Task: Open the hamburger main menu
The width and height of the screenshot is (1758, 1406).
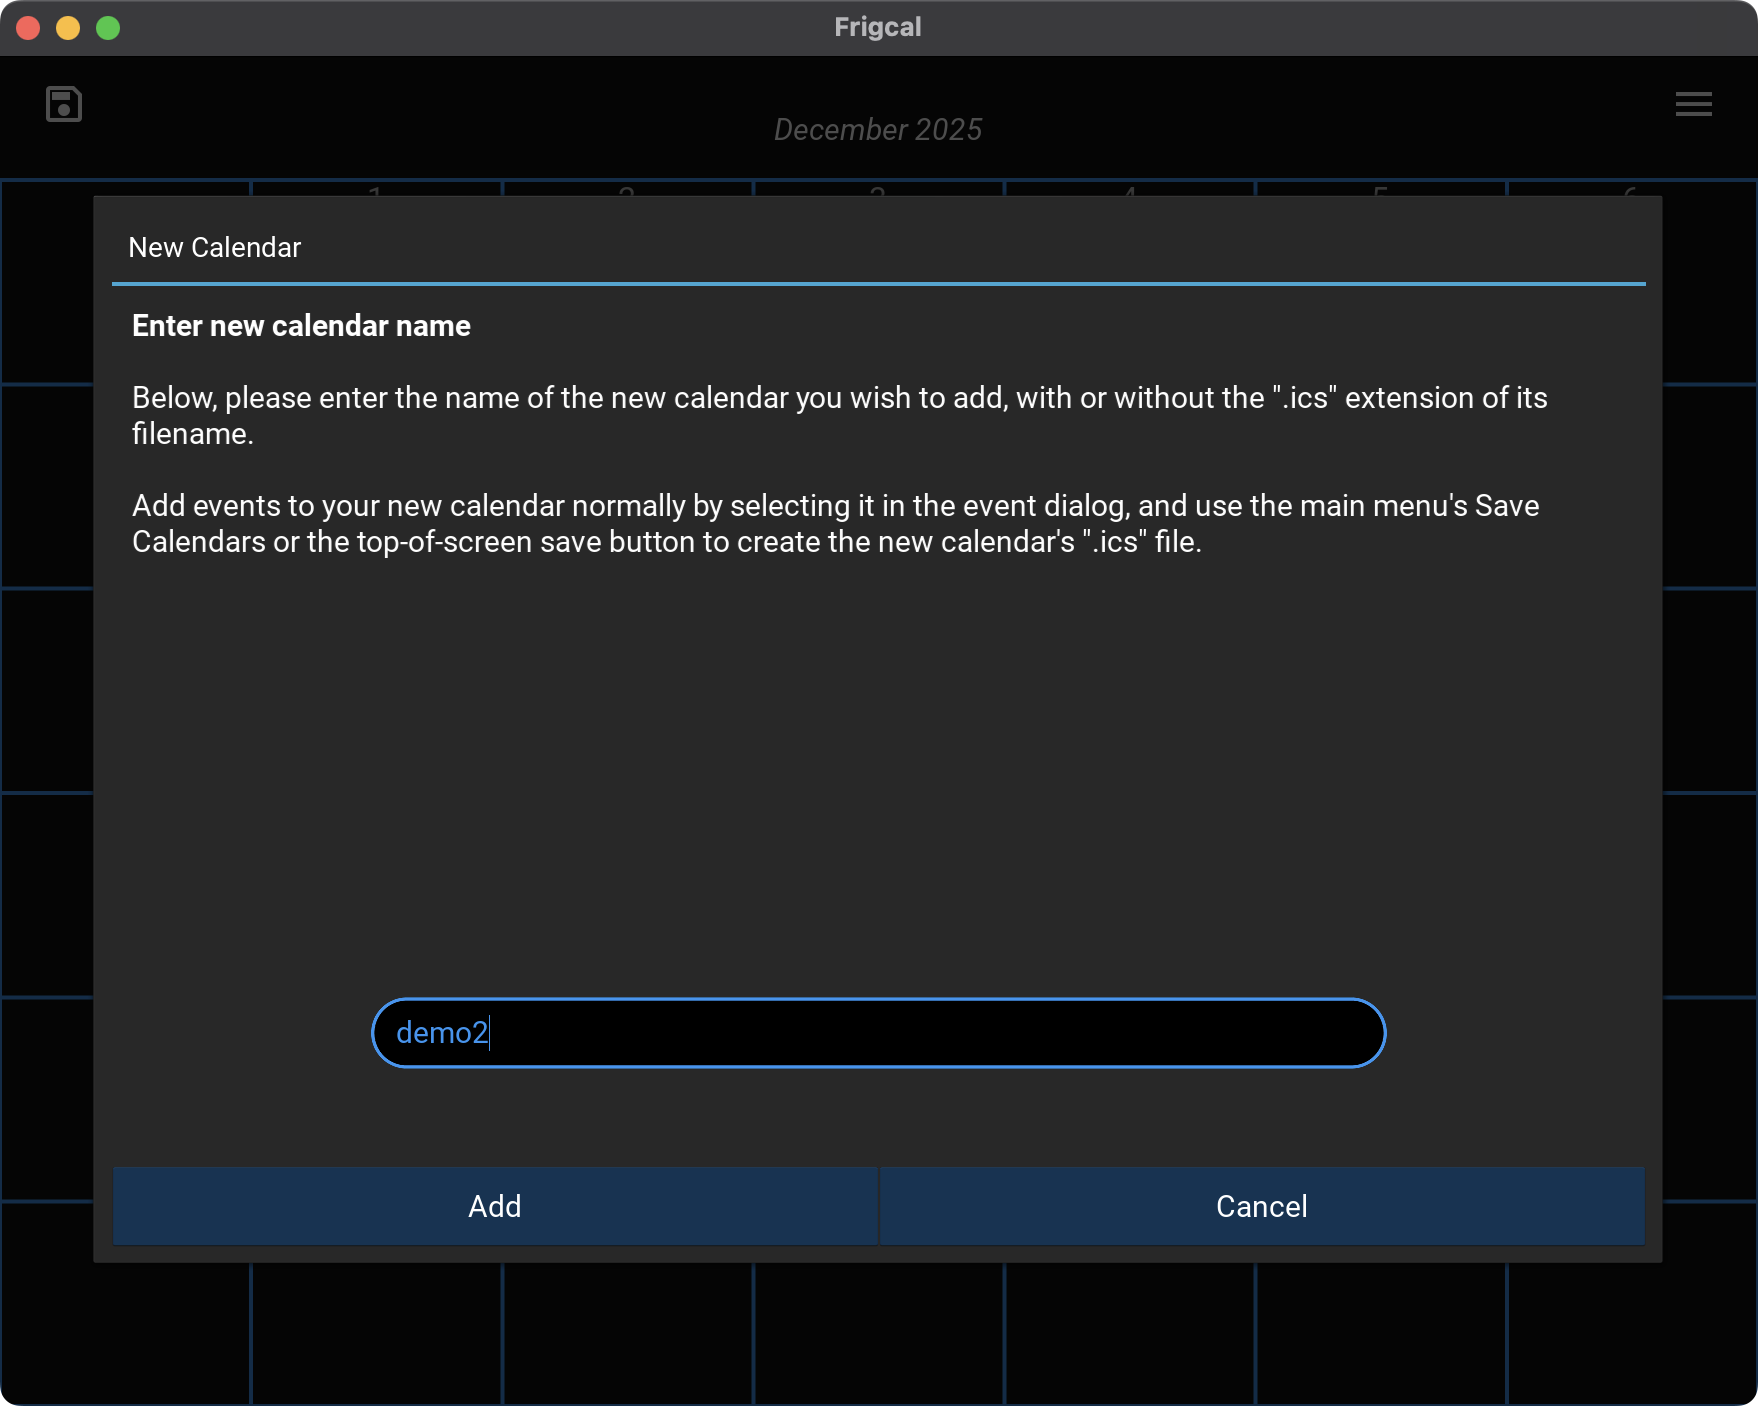Action: coord(1693,104)
